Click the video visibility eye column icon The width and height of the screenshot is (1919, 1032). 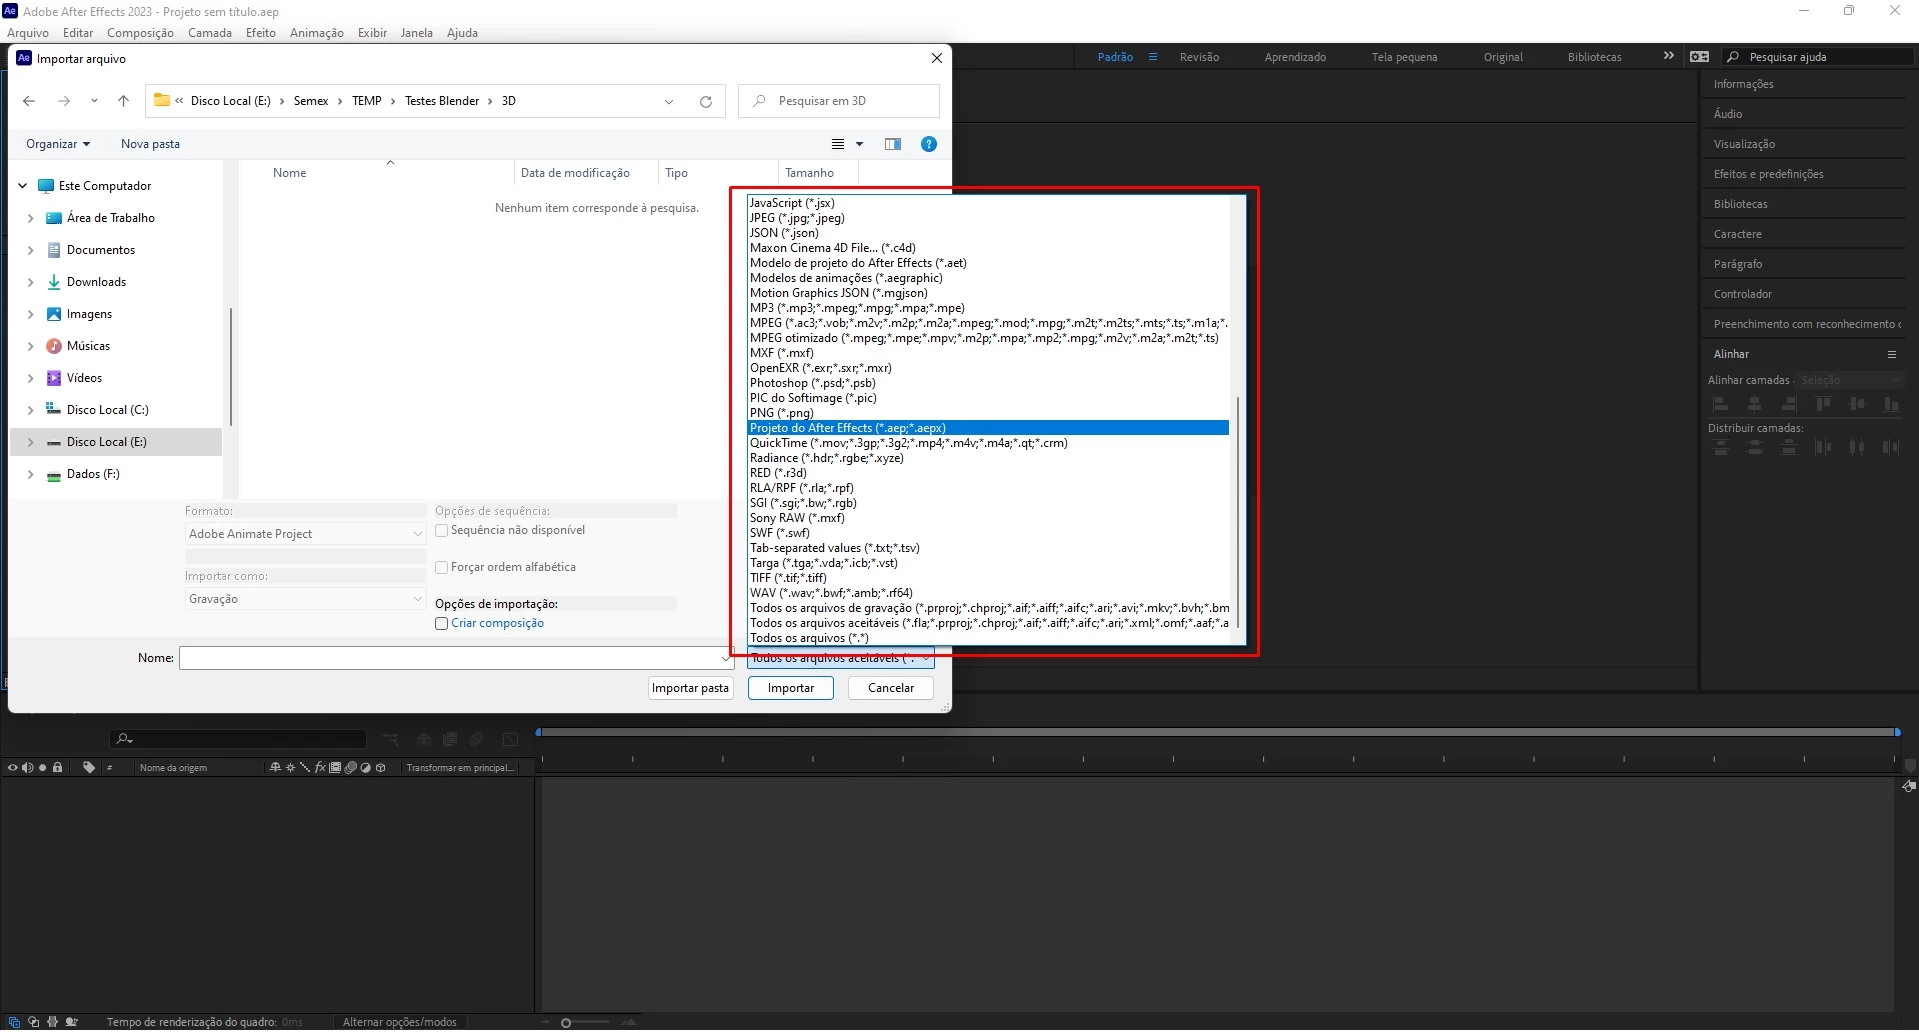click(13, 768)
